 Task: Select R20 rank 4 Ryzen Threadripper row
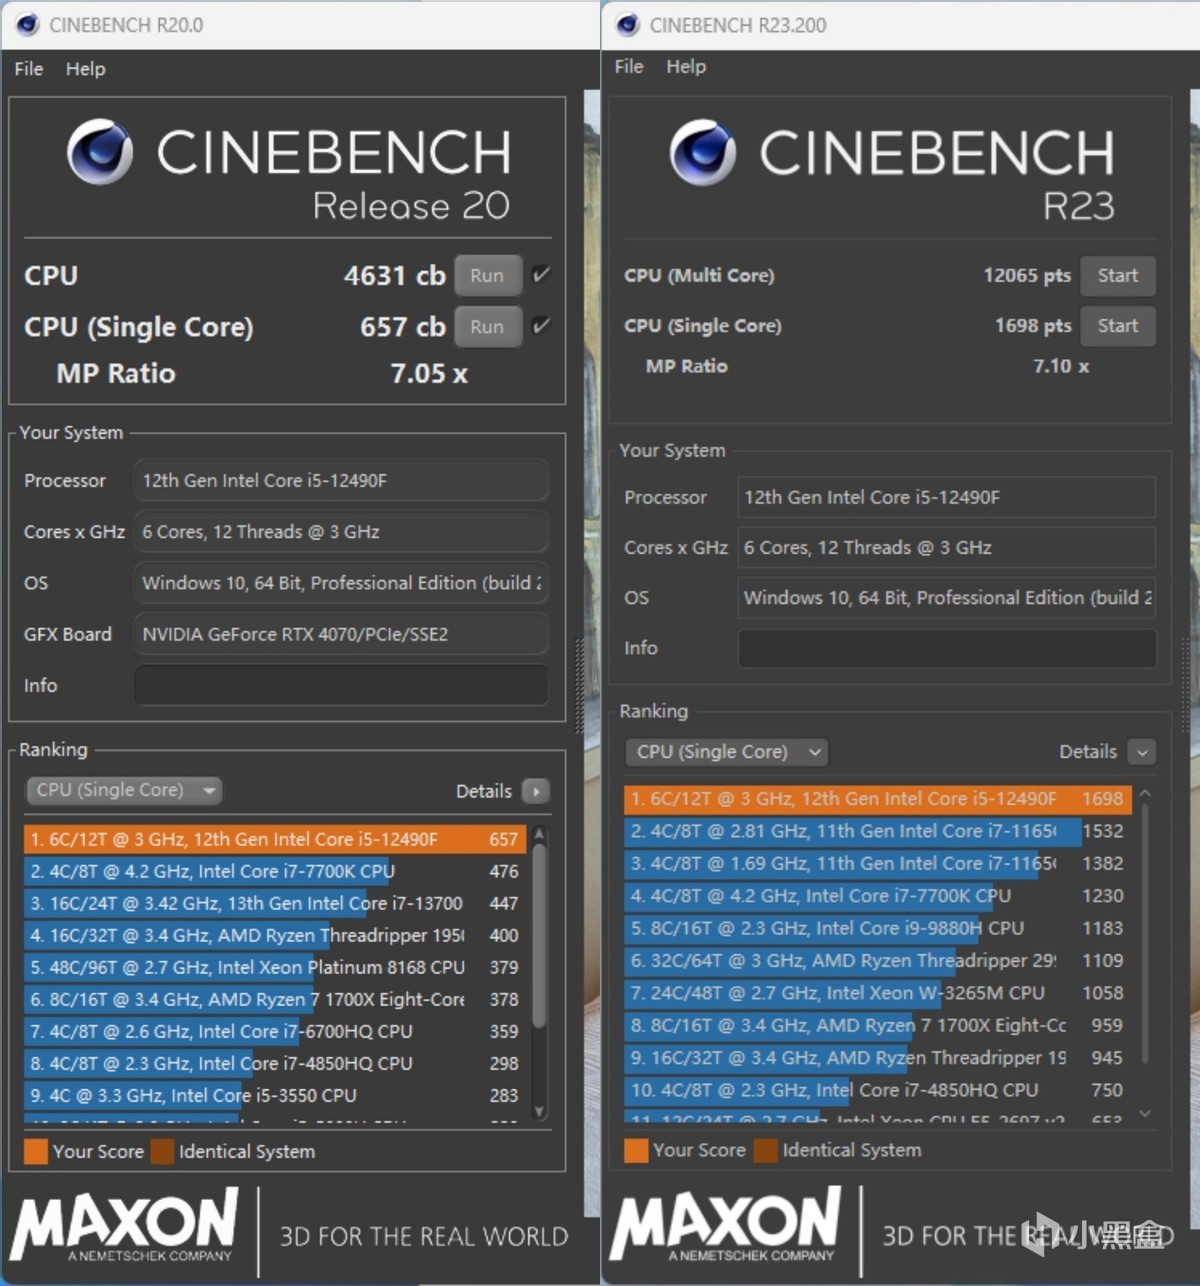click(x=274, y=935)
